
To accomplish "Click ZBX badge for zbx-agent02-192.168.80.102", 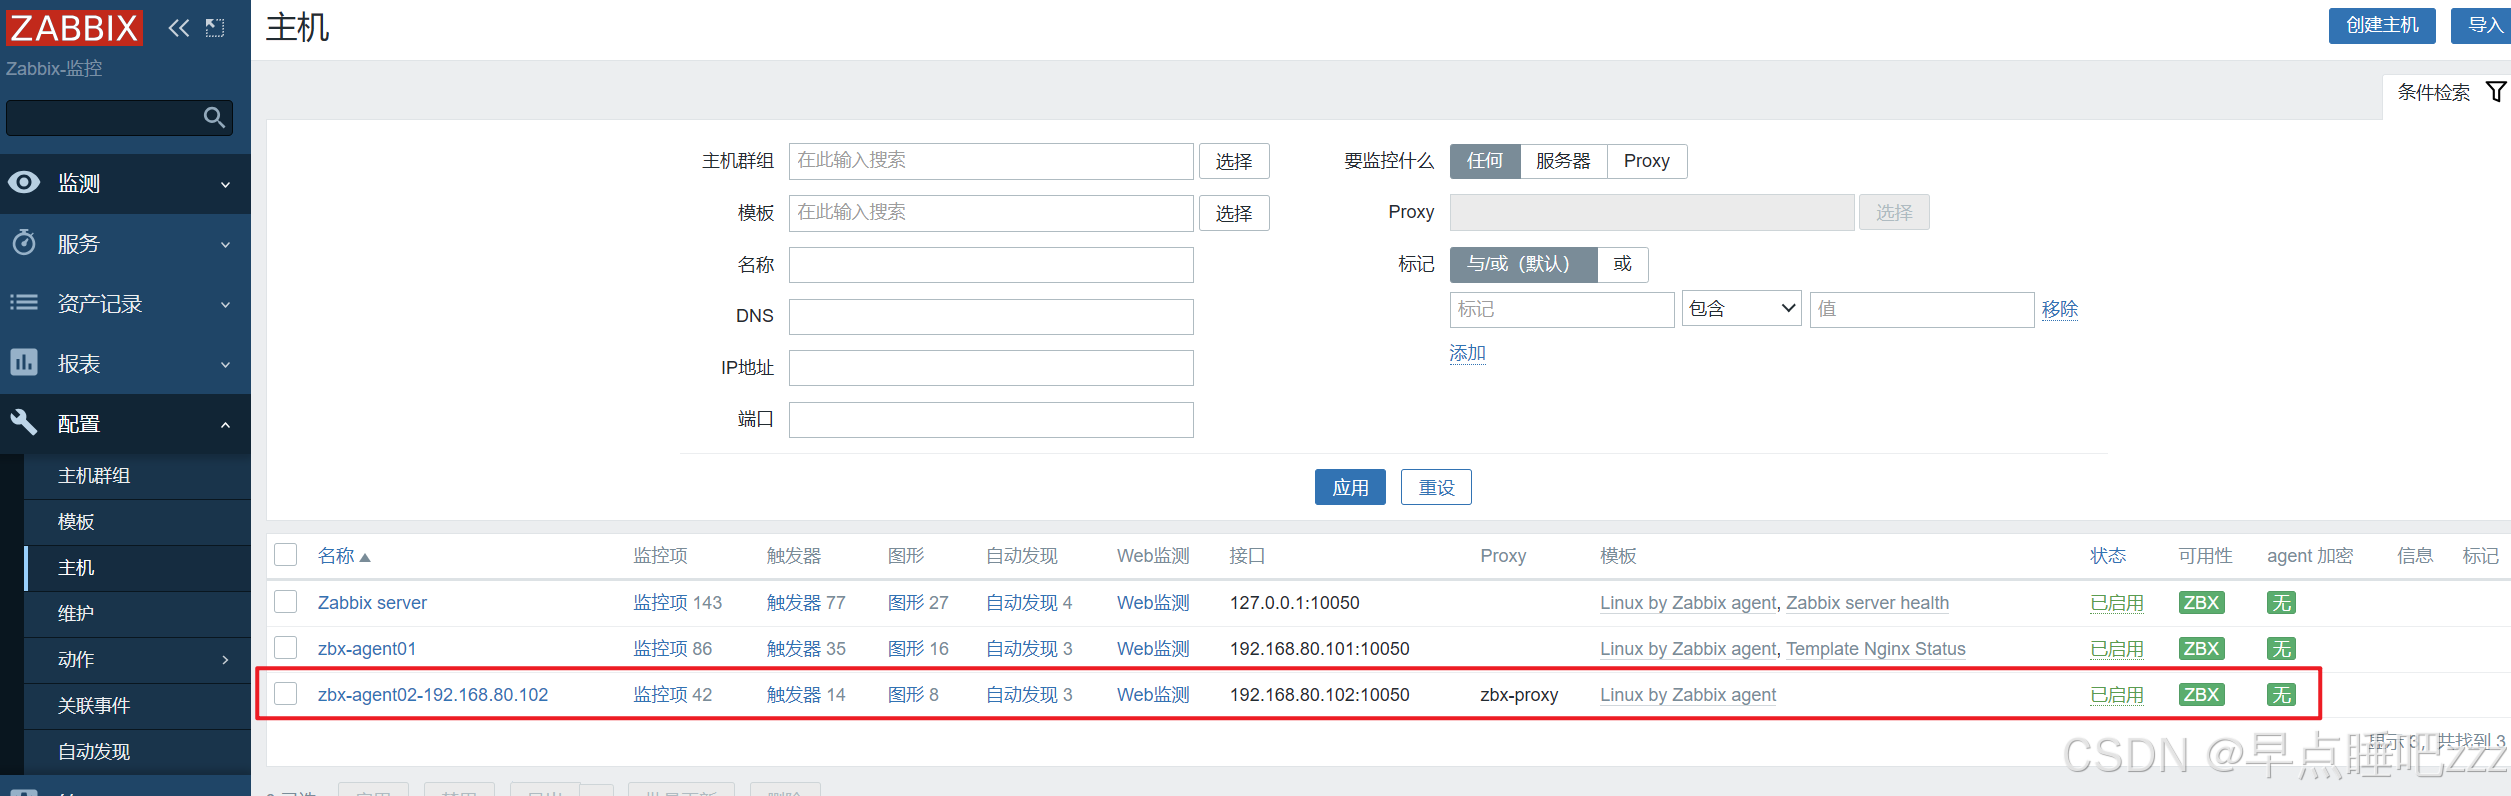I will [2201, 695].
